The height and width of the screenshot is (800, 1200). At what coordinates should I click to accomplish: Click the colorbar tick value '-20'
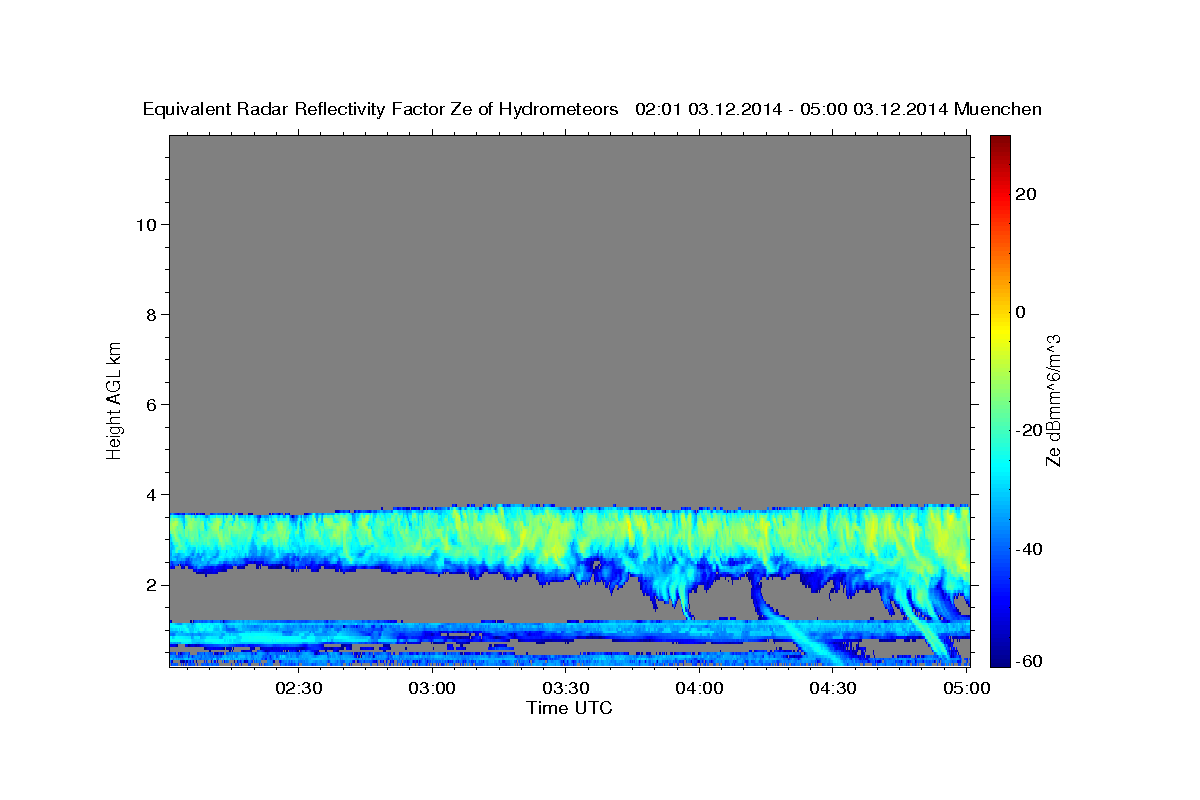pyautogui.click(x=1028, y=430)
